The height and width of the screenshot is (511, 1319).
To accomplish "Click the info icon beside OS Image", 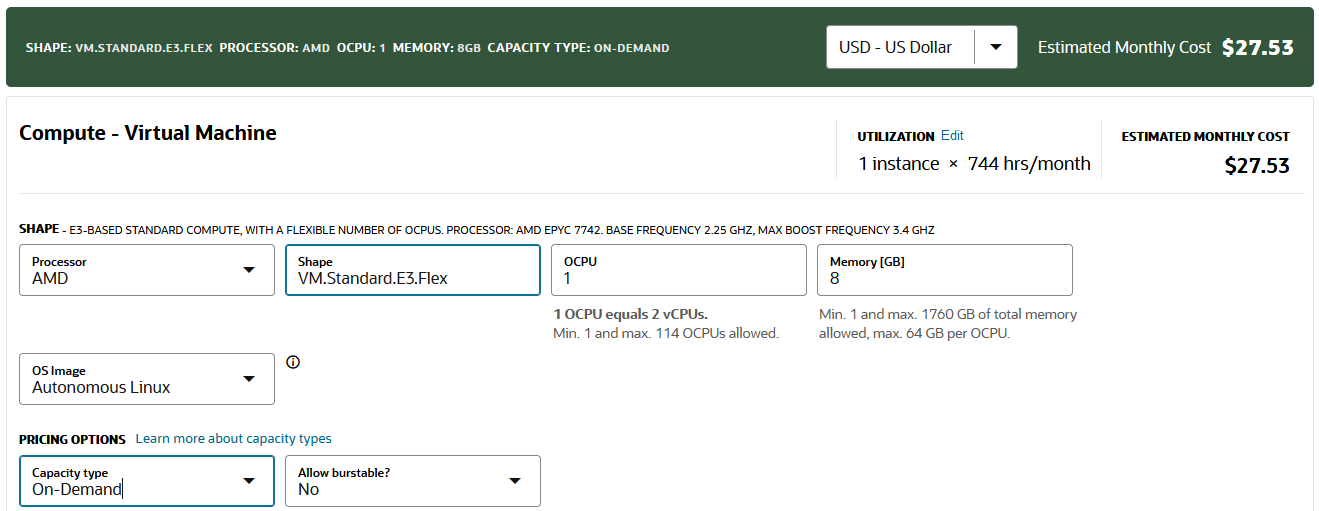I will (x=293, y=362).
